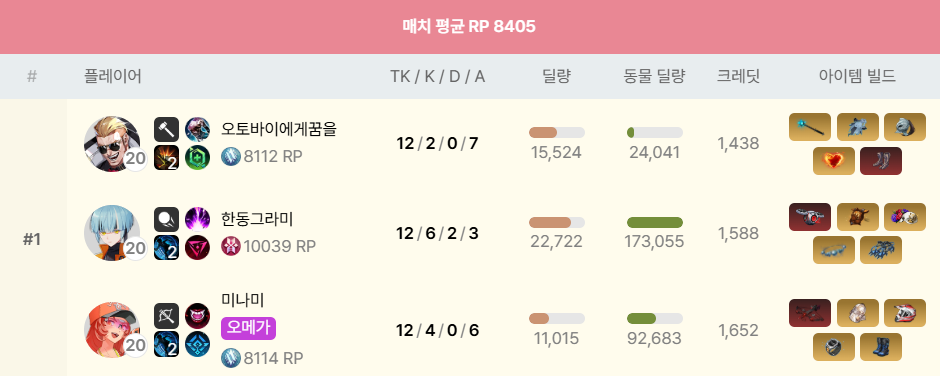
Task: Open player profile 한동그라미
Action: click(257, 219)
